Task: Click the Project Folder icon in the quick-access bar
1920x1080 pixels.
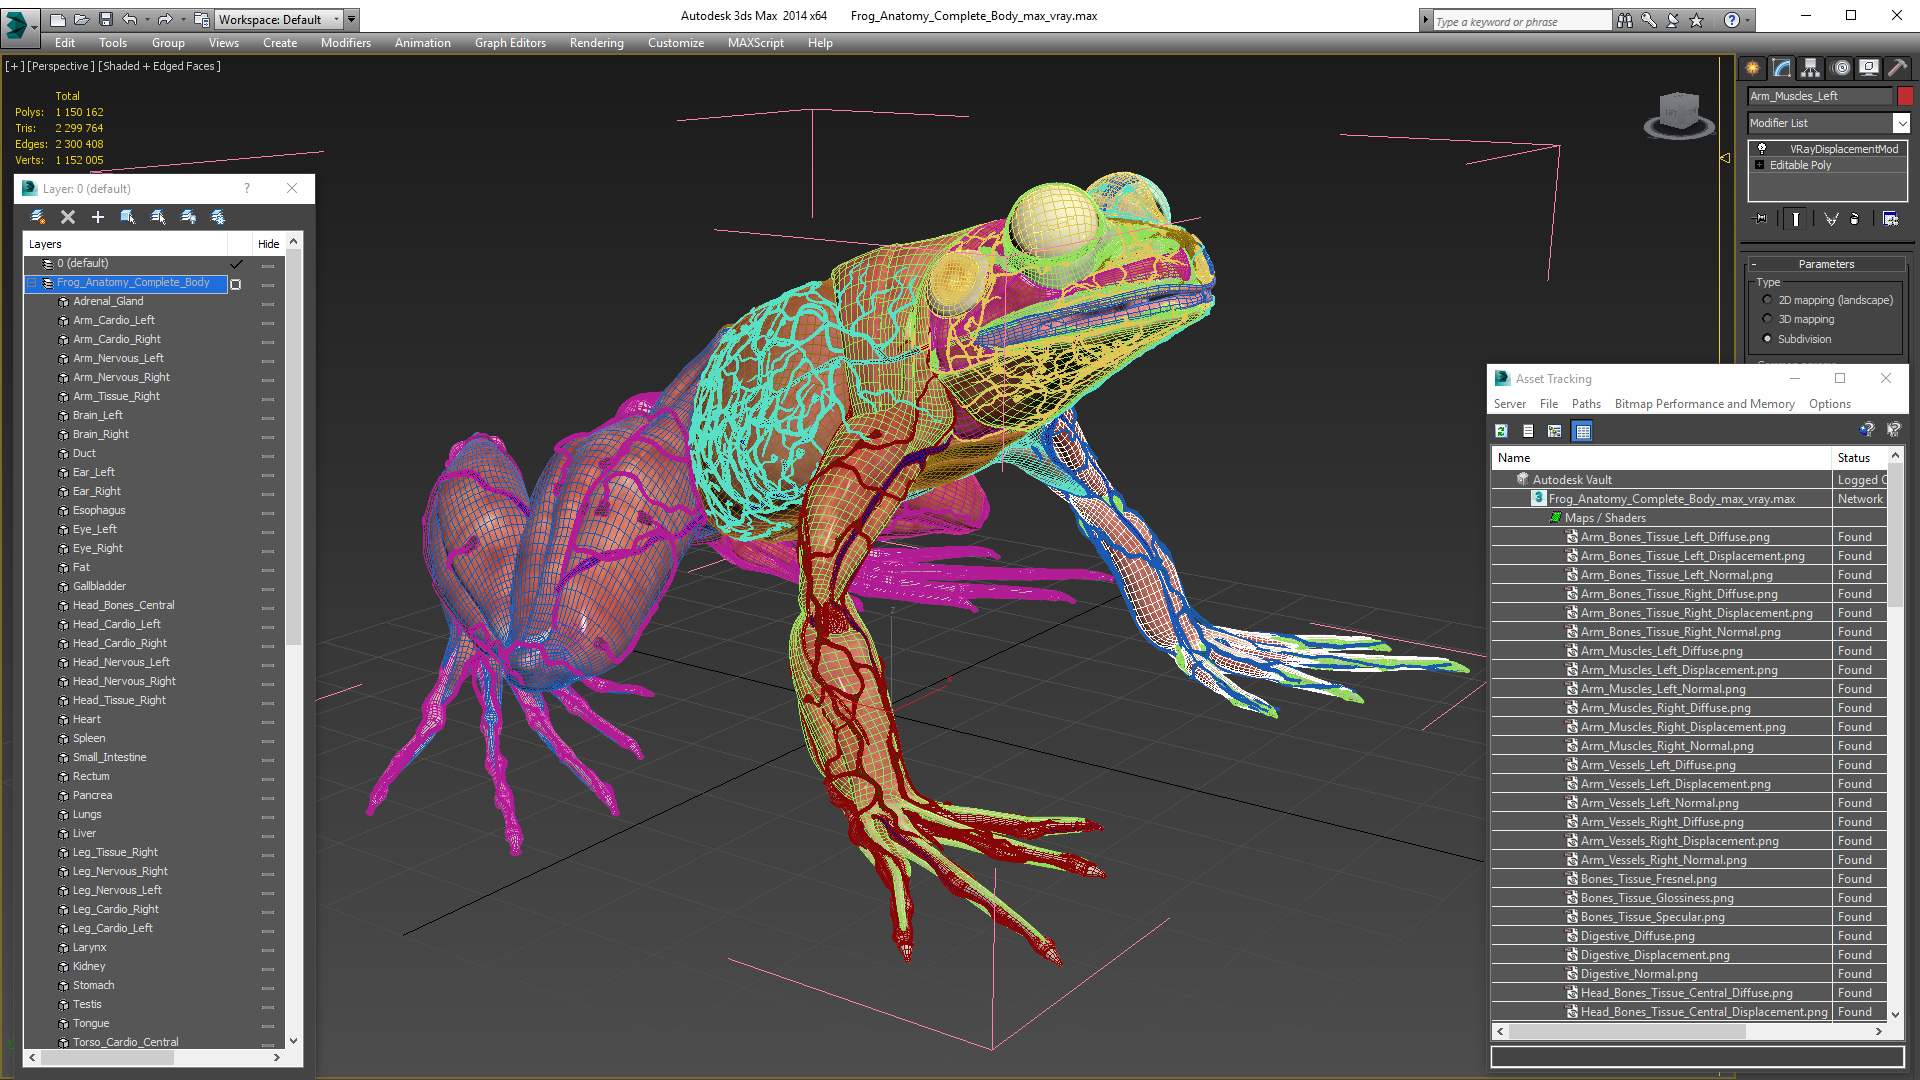Action: [202, 19]
